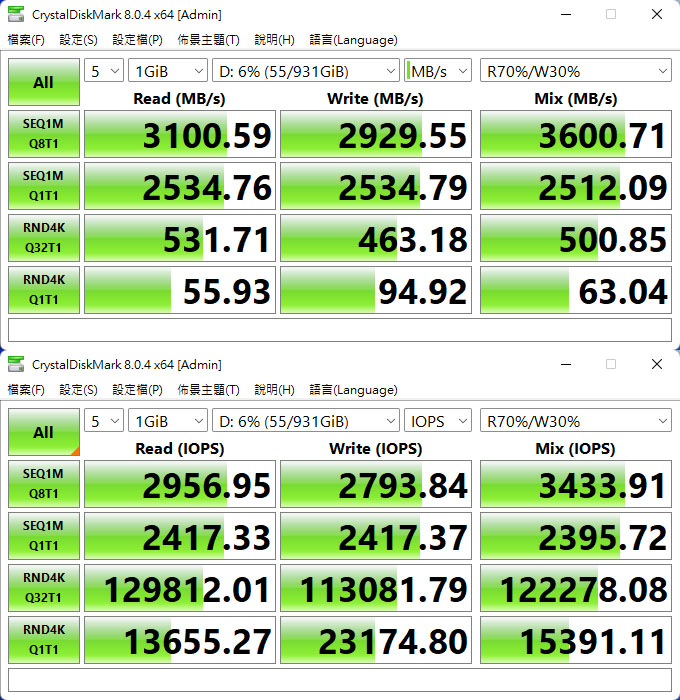Close the top CrystalDiskMark window
The image size is (680, 700).
pyautogui.click(x=657, y=14)
